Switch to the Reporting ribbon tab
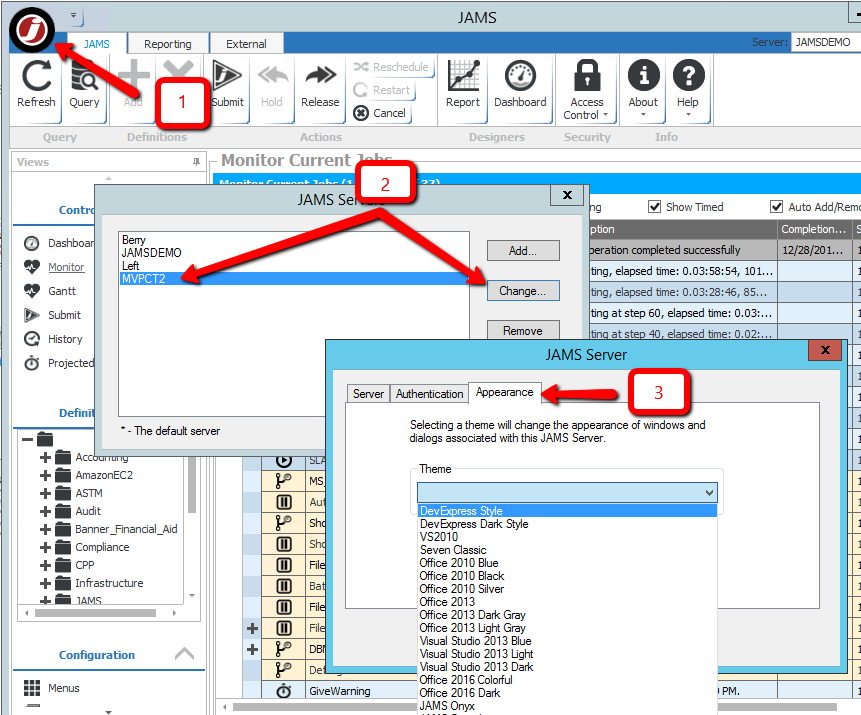The width and height of the screenshot is (861, 715). pos(167,44)
